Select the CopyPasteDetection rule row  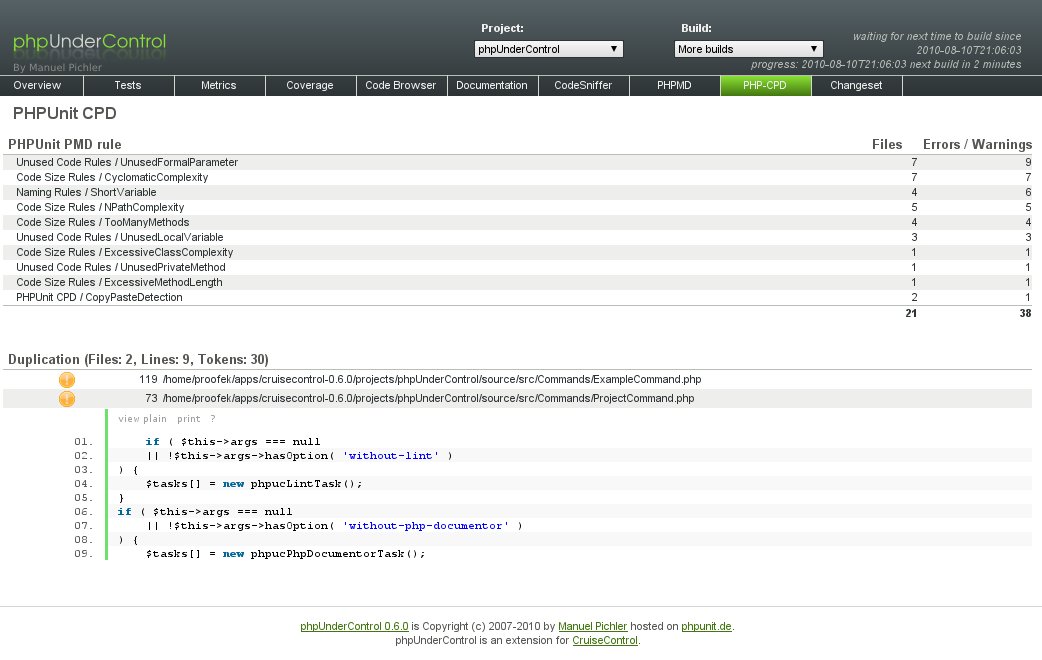(99, 297)
